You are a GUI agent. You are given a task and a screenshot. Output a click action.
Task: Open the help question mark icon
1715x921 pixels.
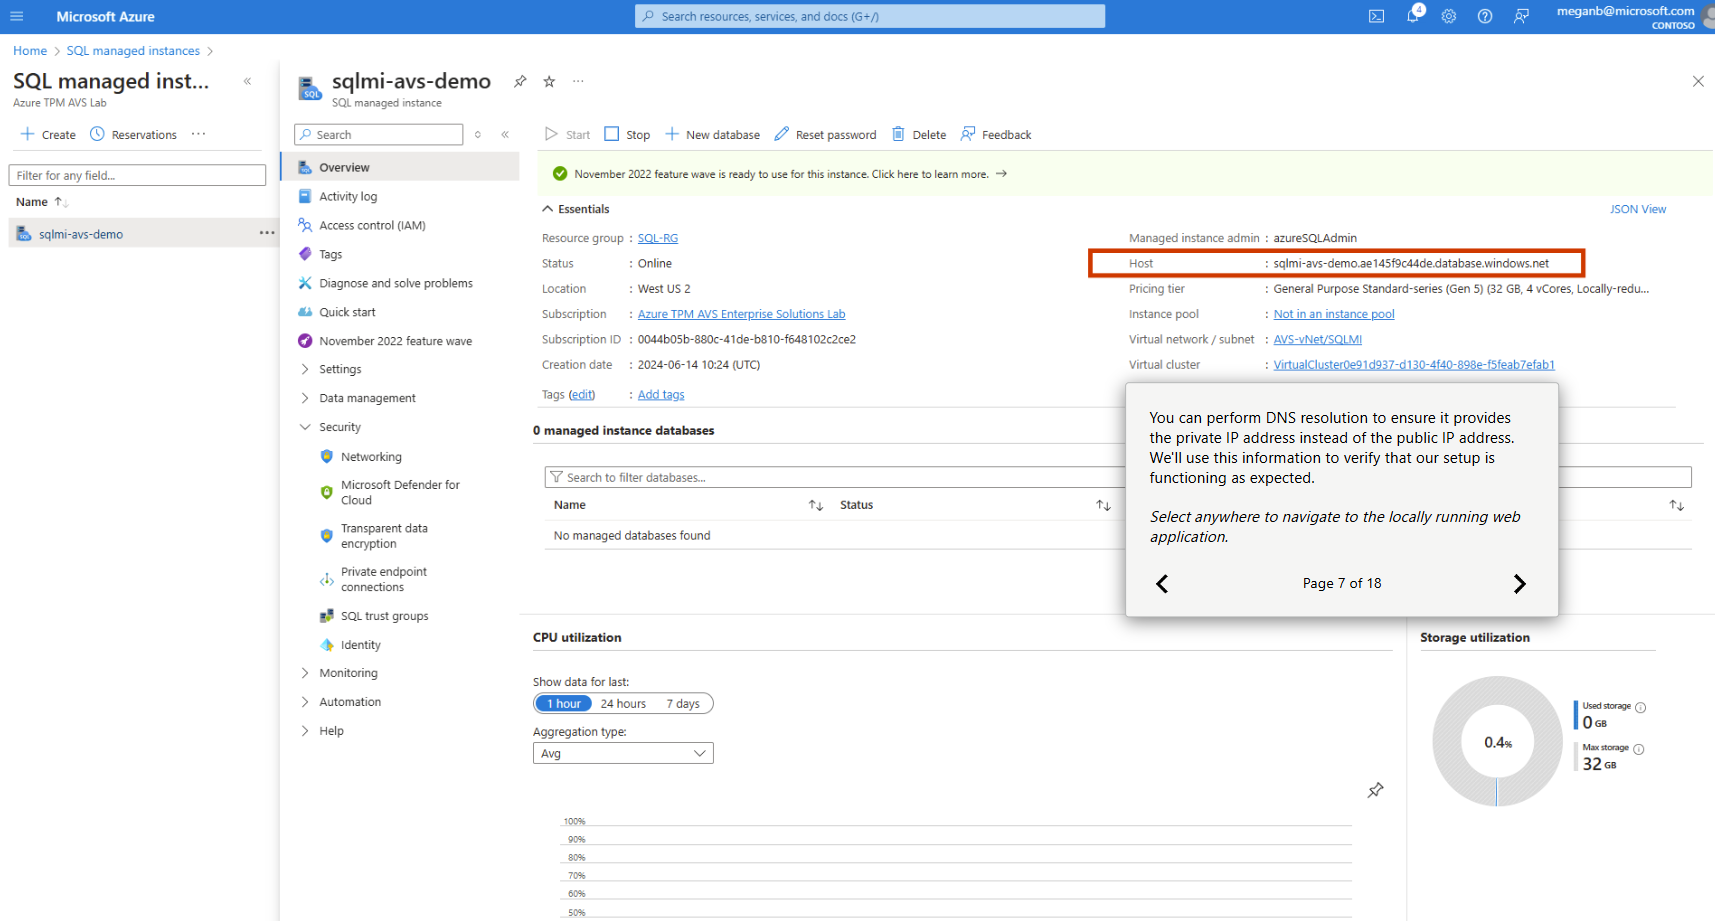[x=1485, y=16]
